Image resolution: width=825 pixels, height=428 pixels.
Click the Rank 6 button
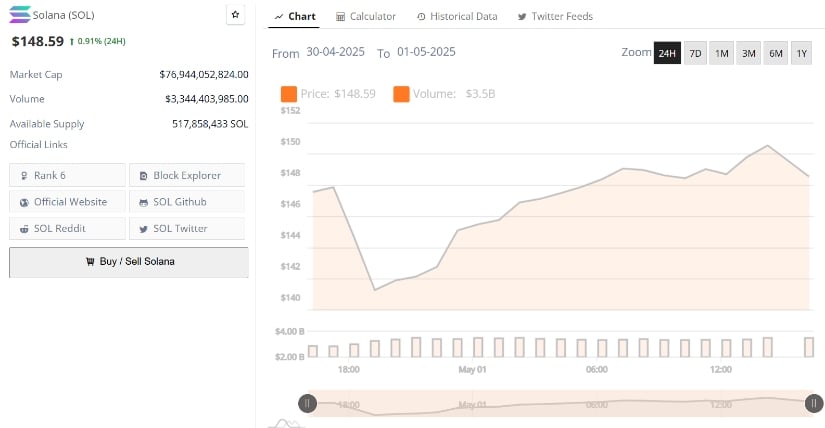(67, 175)
